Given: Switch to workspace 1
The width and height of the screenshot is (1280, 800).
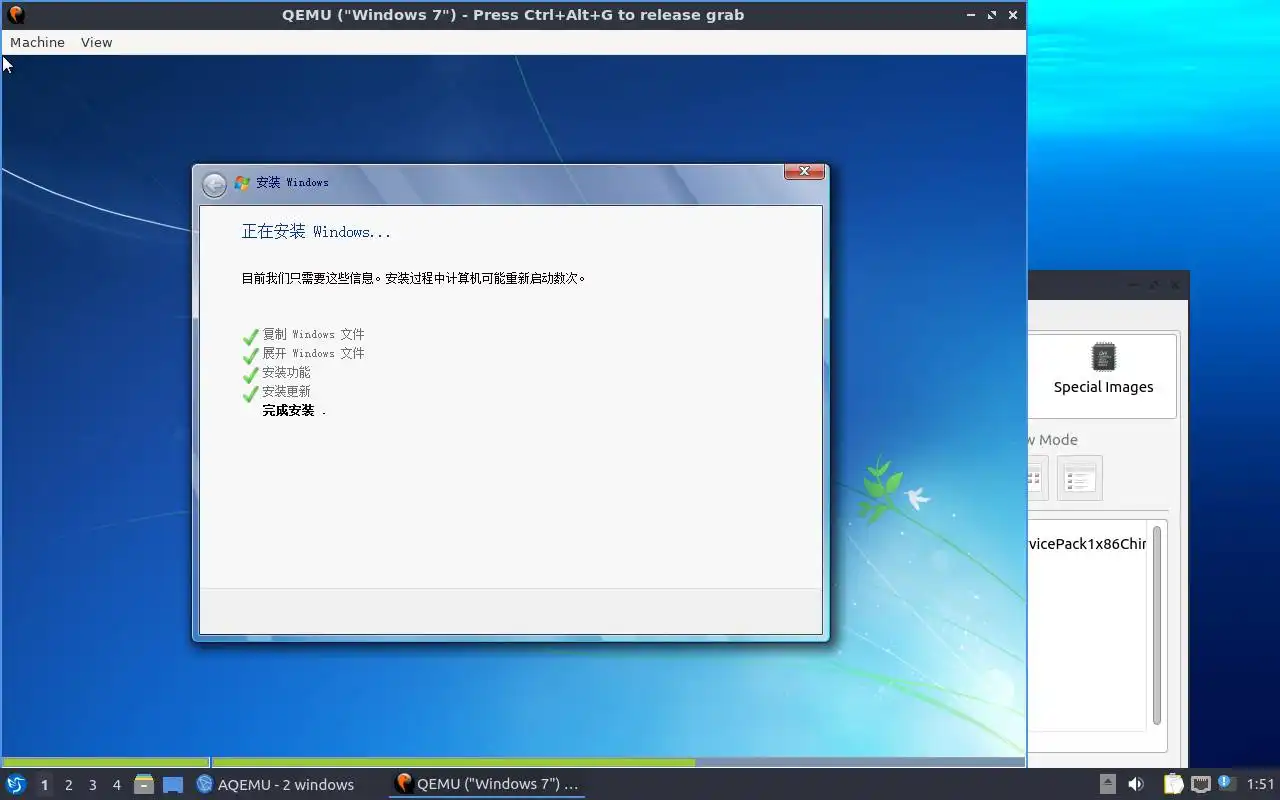Looking at the screenshot, I should [x=44, y=785].
